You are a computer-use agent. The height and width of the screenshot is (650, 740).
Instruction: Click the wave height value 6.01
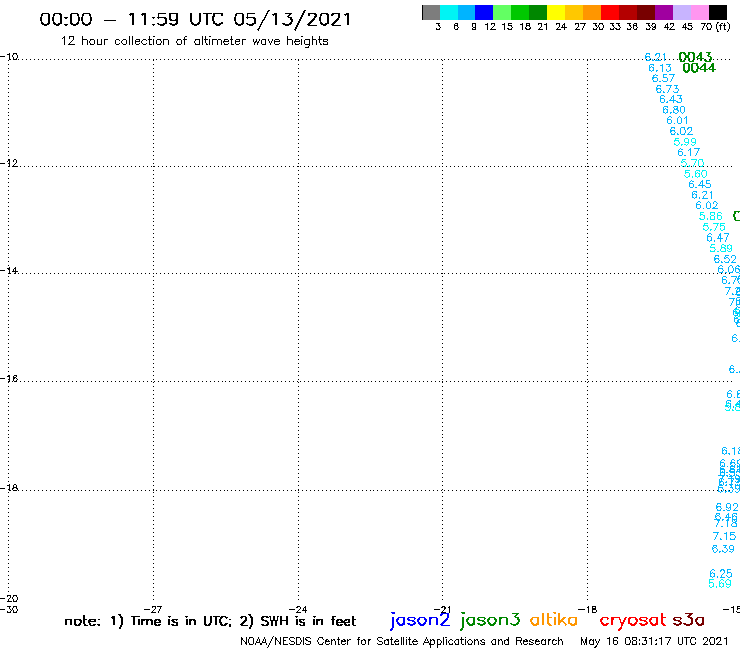click(x=677, y=121)
